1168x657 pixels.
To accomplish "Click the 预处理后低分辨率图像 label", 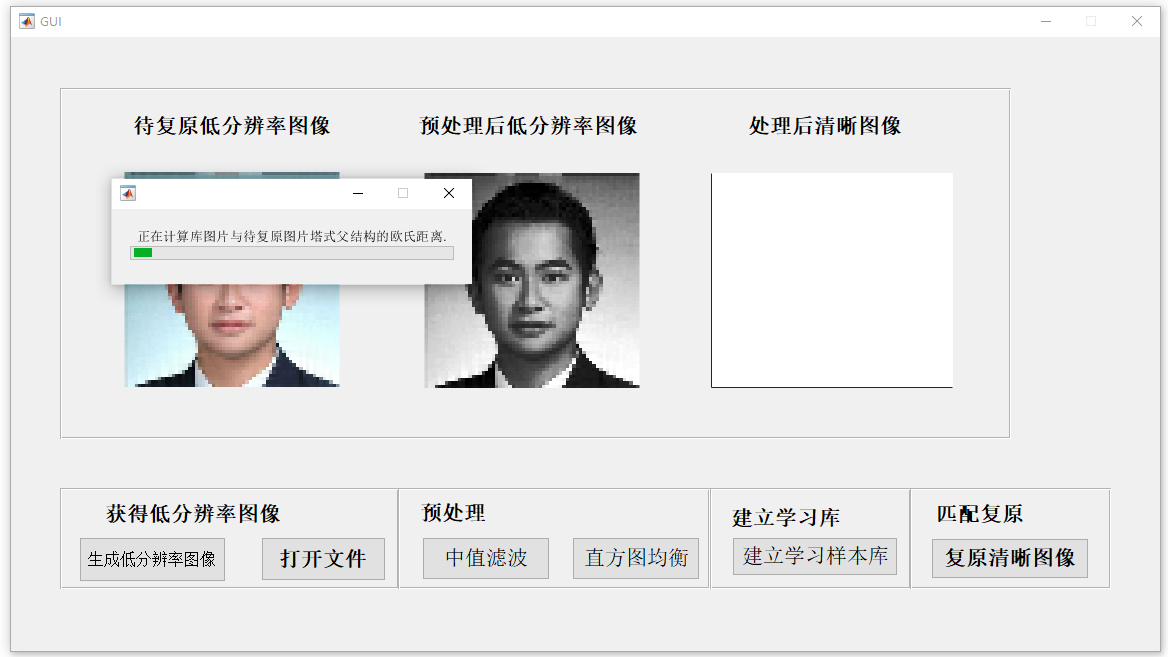I will coord(529,126).
